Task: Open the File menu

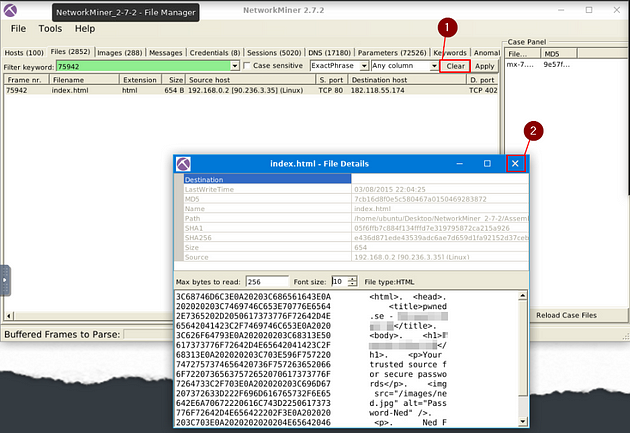Action: pyautogui.click(x=18, y=29)
